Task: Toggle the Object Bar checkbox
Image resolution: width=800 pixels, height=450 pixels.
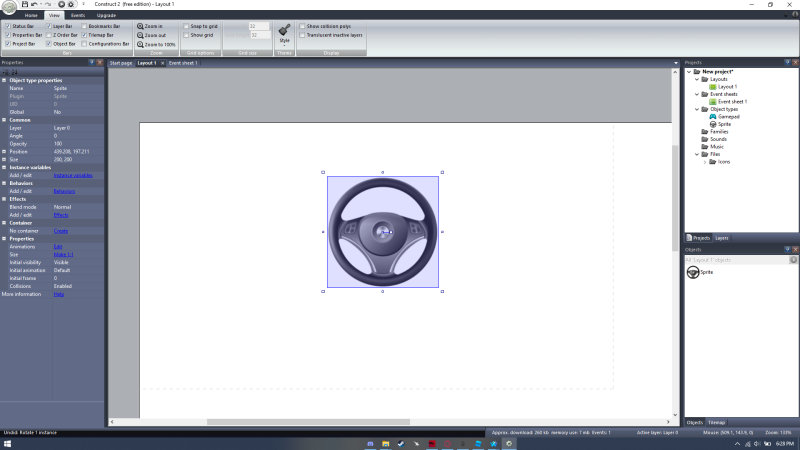Action: pos(49,44)
